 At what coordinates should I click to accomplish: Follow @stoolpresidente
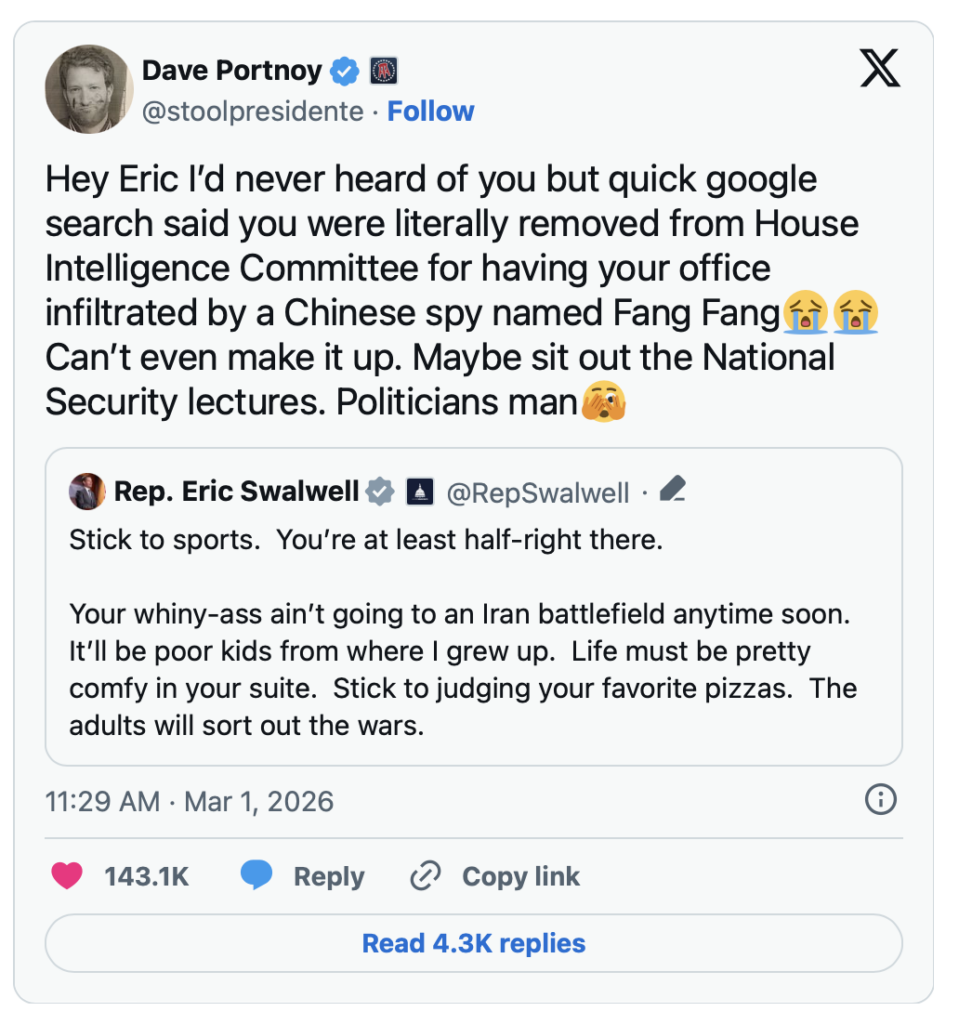pyautogui.click(x=431, y=111)
